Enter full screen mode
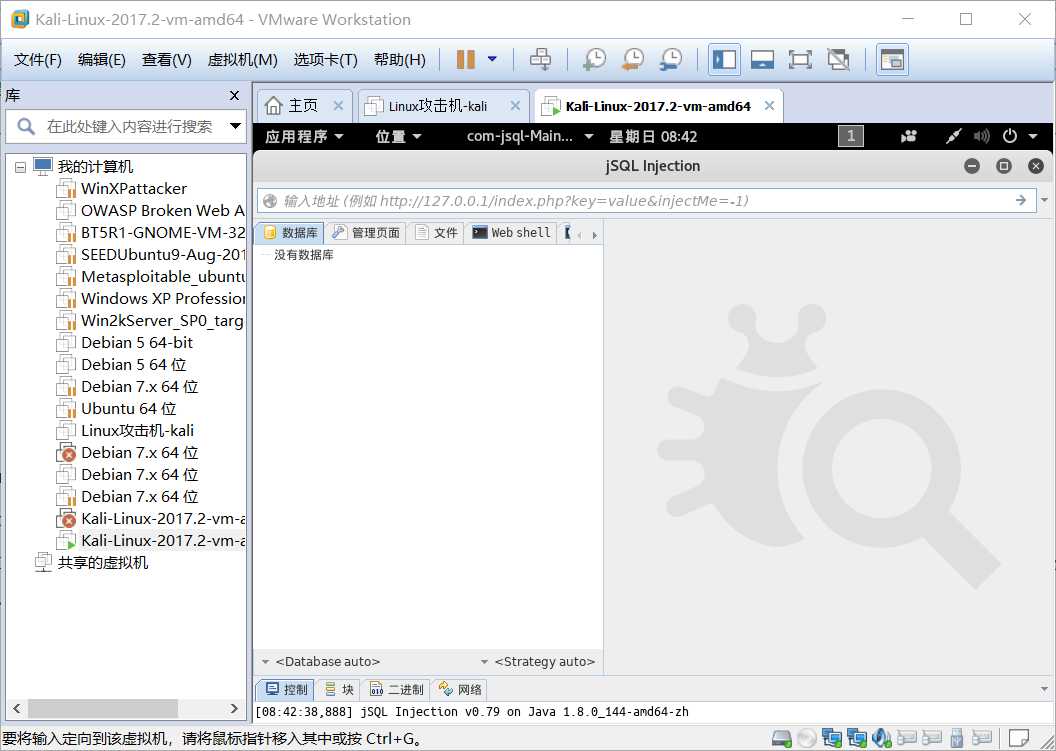This screenshot has height=751, width=1056. click(800, 59)
